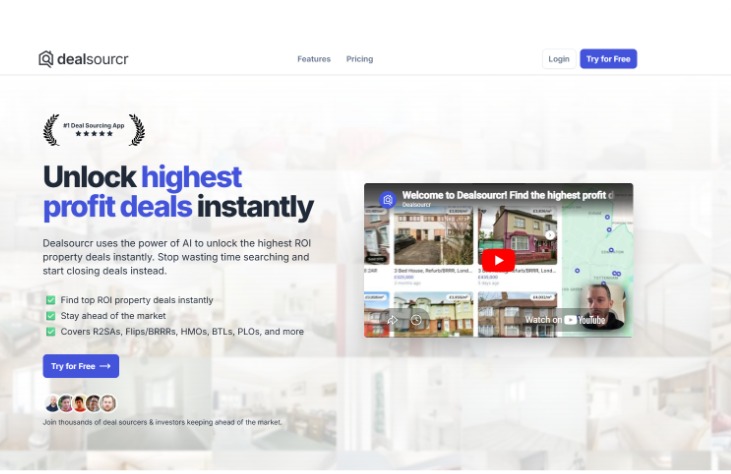731x474 pixels.
Task: Play the YouTube video with red play button
Action: [498, 261]
